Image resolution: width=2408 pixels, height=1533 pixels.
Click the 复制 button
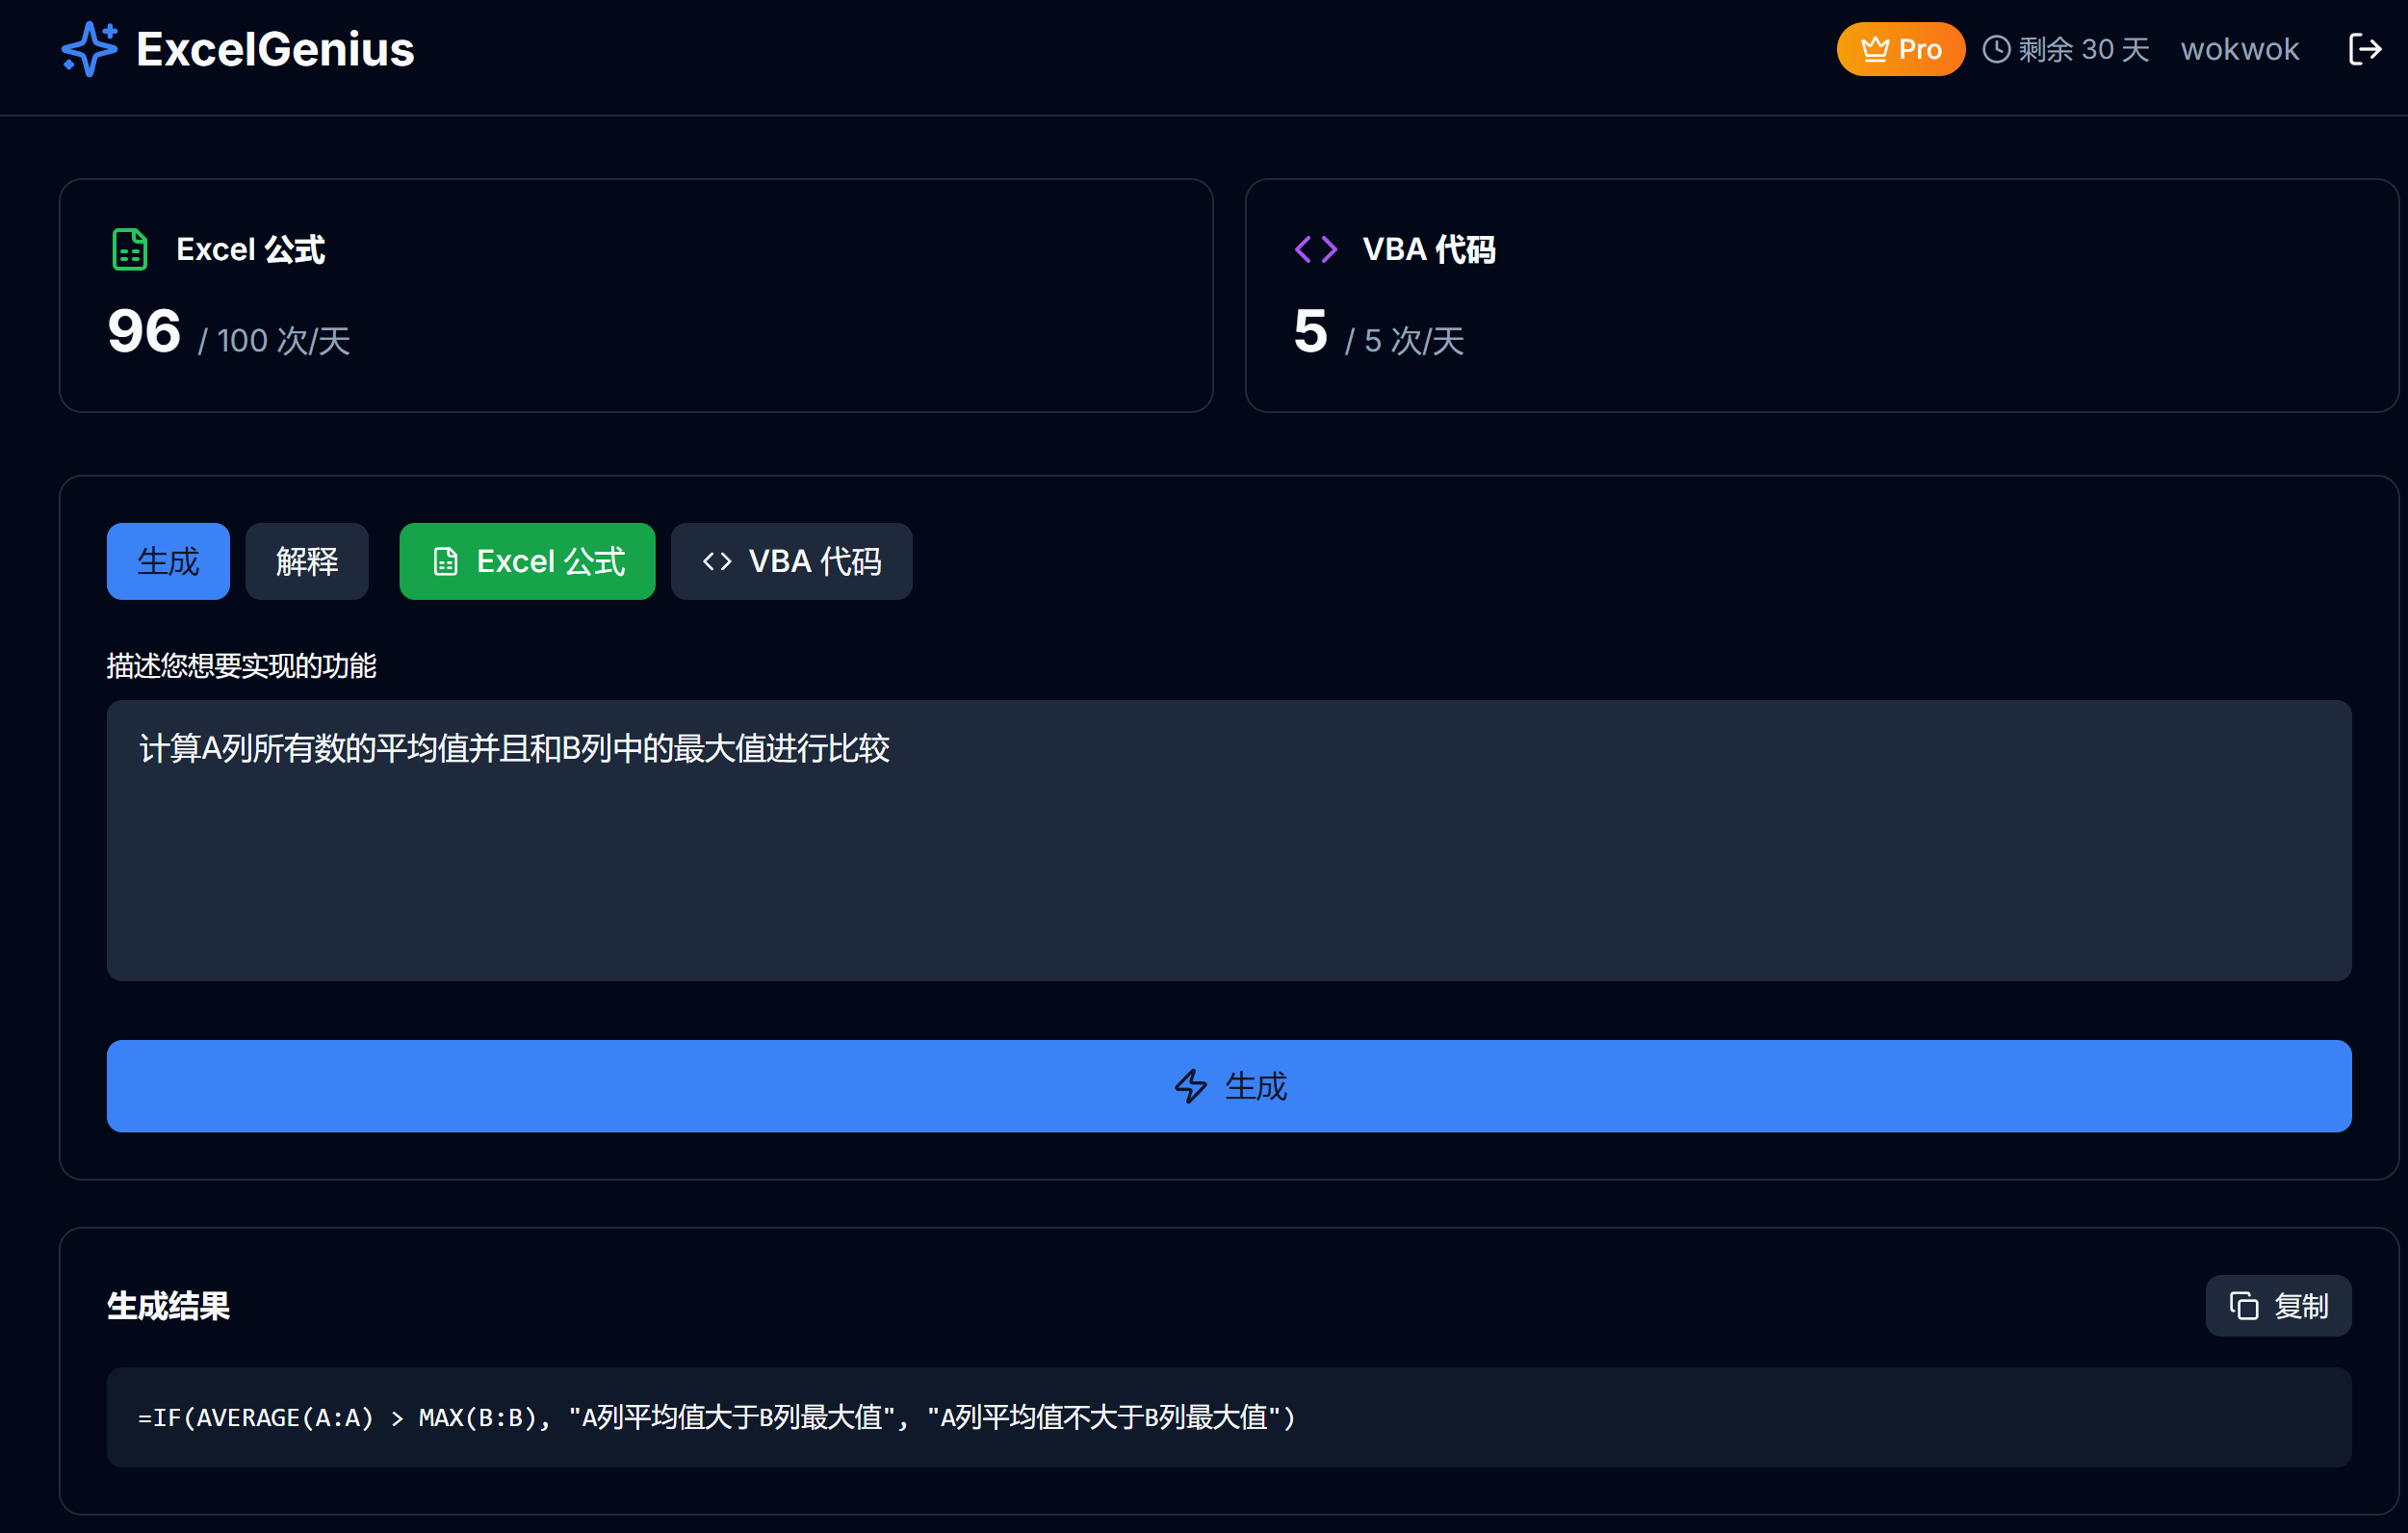[x=2278, y=1305]
